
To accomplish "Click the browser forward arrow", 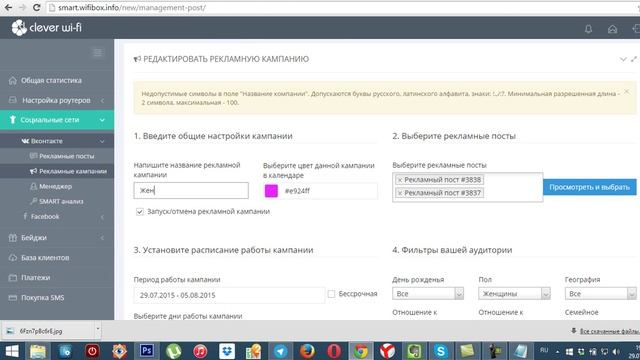I will click(x=22, y=7).
